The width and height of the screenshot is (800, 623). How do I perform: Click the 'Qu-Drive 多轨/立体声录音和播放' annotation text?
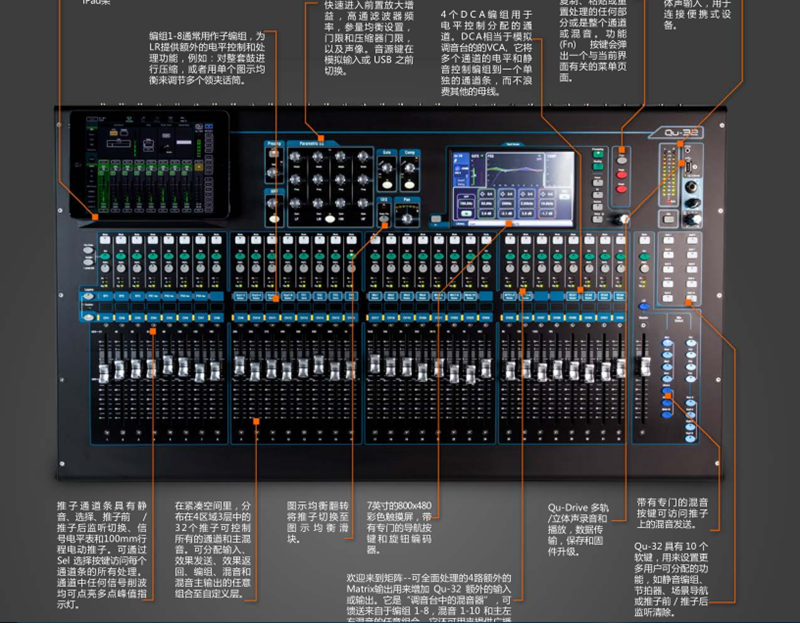tap(578, 529)
